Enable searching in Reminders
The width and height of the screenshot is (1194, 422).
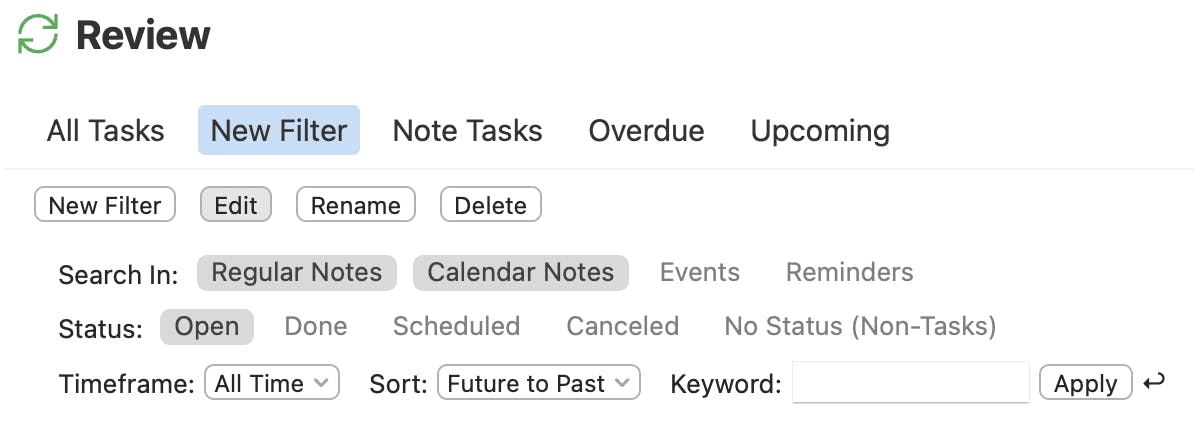point(849,273)
